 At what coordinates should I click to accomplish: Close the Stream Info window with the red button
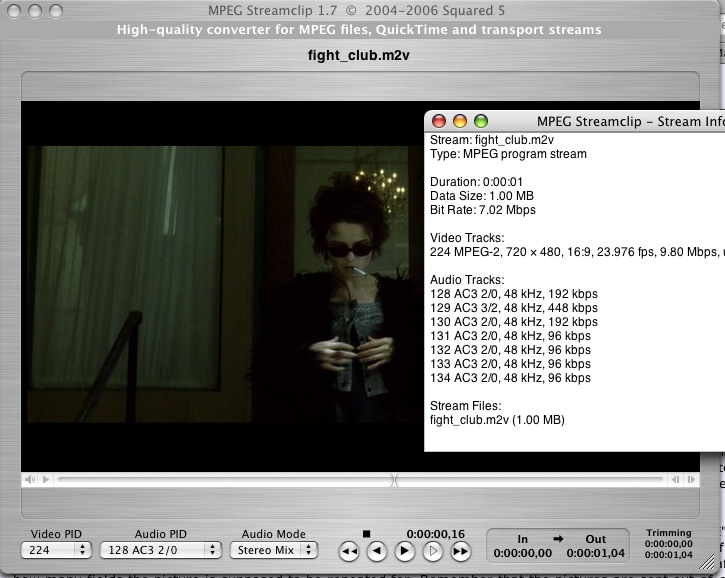click(439, 121)
